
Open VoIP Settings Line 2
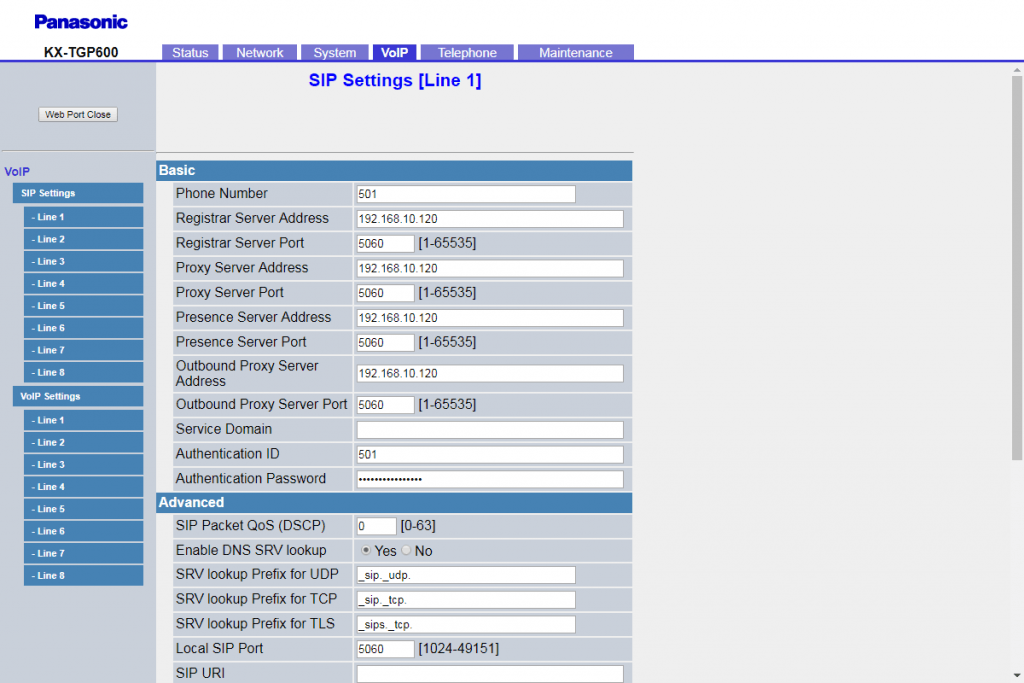(84, 442)
